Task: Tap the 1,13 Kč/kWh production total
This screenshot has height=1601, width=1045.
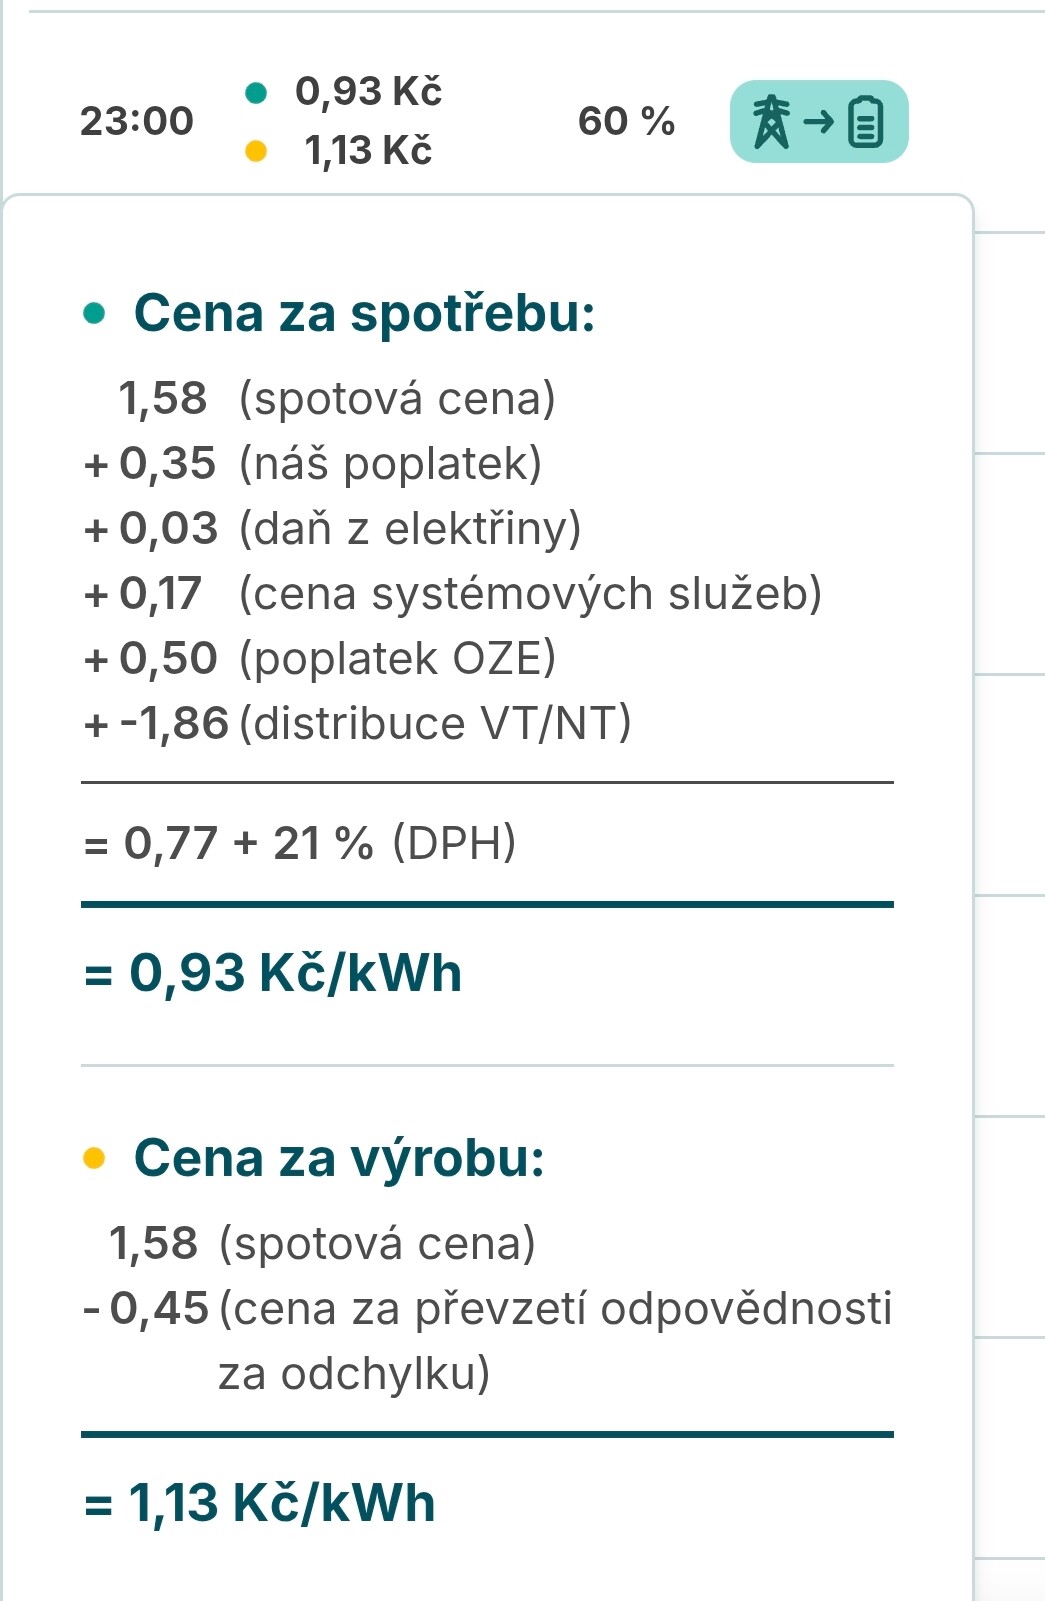Action: coord(260,1503)
